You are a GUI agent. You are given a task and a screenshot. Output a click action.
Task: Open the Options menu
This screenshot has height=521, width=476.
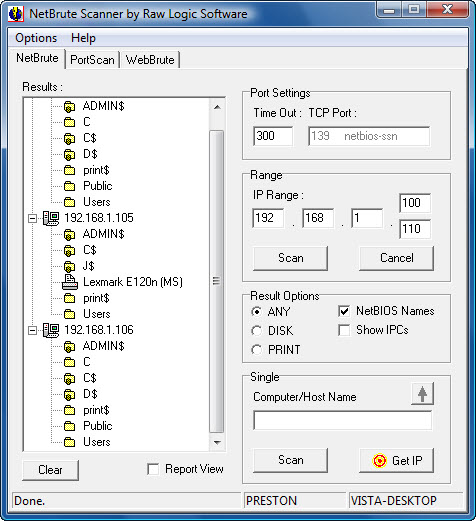pos(36,38)
